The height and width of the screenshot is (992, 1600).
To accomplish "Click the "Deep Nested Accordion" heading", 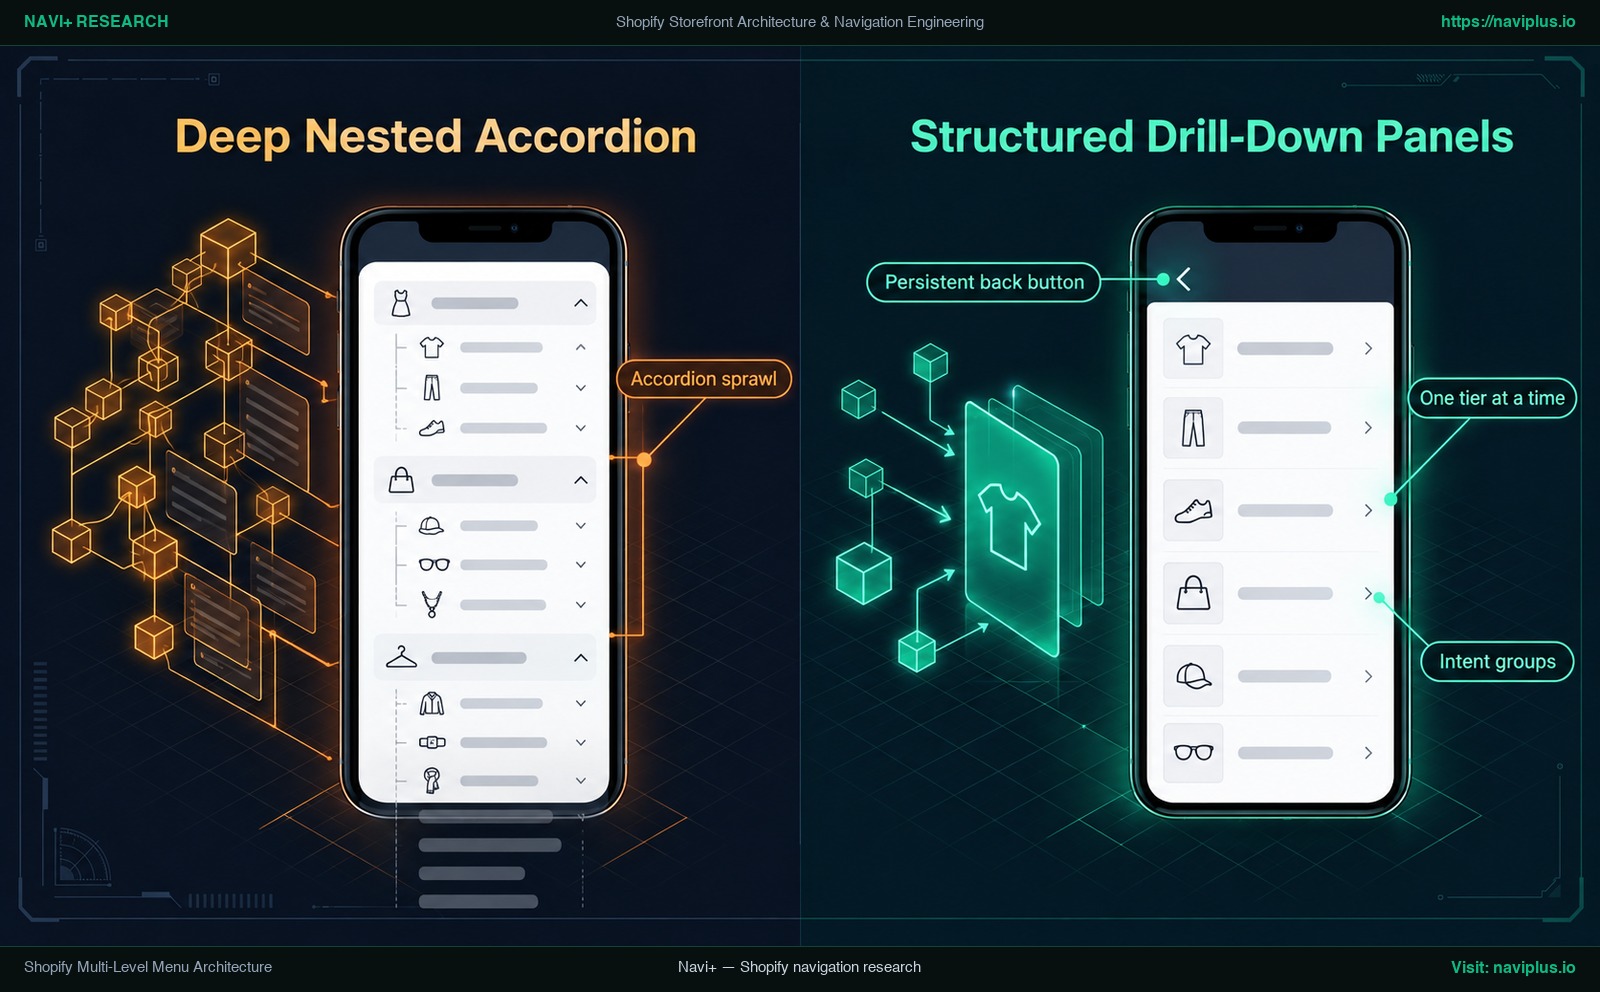I will 436,136.
